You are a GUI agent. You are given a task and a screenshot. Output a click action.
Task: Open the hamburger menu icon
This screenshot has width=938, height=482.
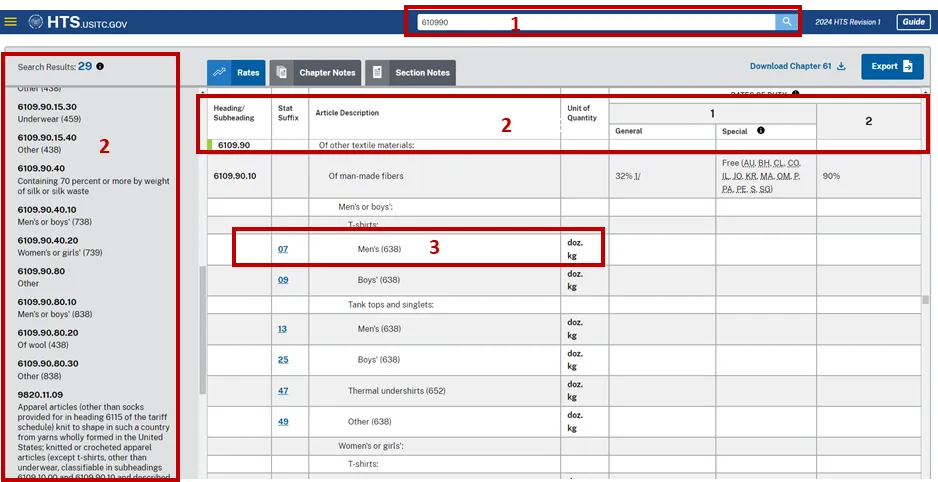10,22
